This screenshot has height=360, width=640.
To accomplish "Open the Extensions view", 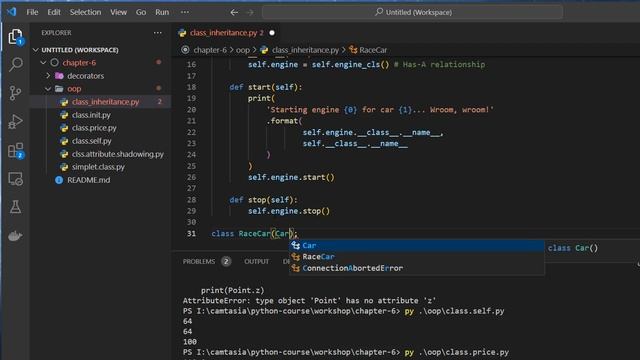I will 15,150.
